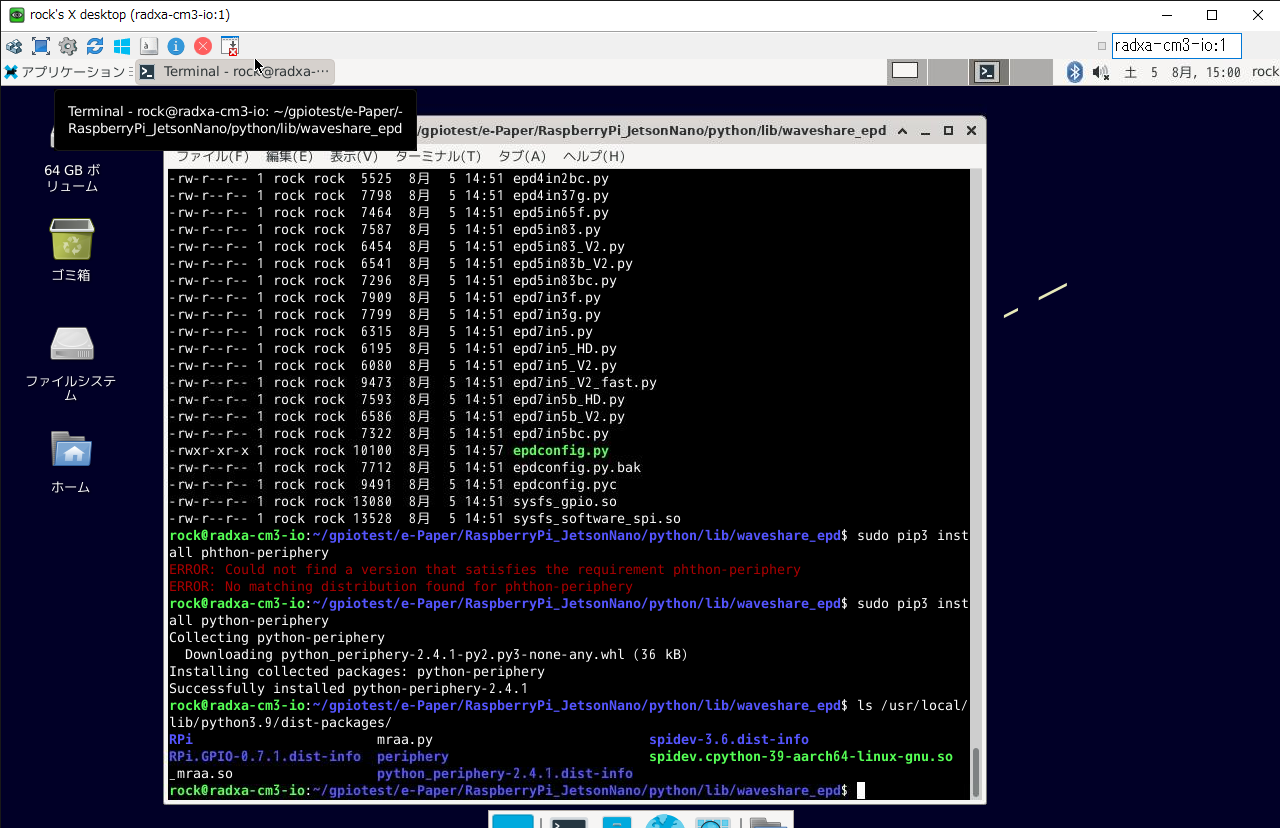Click the python_periphery-2.4.1.dist-info entry
The width and height of the screenshot is (1280, 828).
[505, 774]
